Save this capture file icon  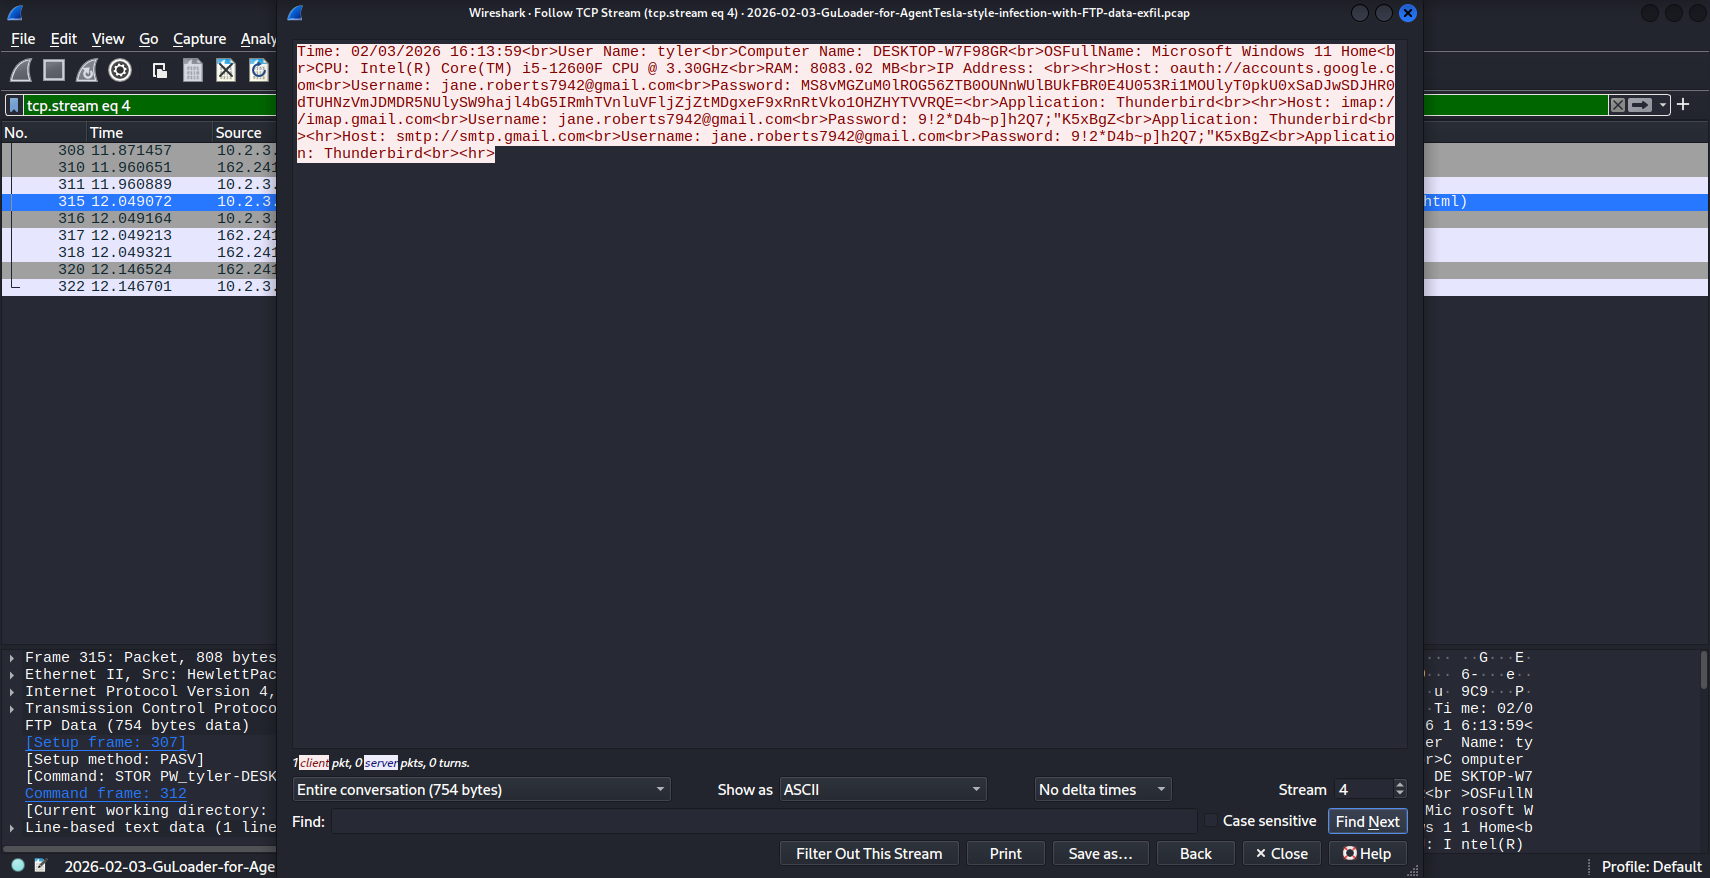click(193, 70)
